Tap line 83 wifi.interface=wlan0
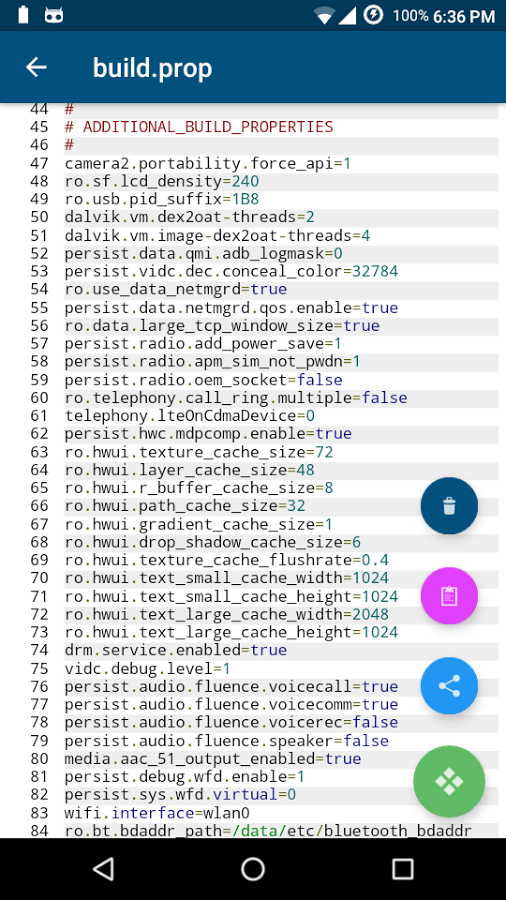This screenshot has height=900, width=506. pos(157,813)
